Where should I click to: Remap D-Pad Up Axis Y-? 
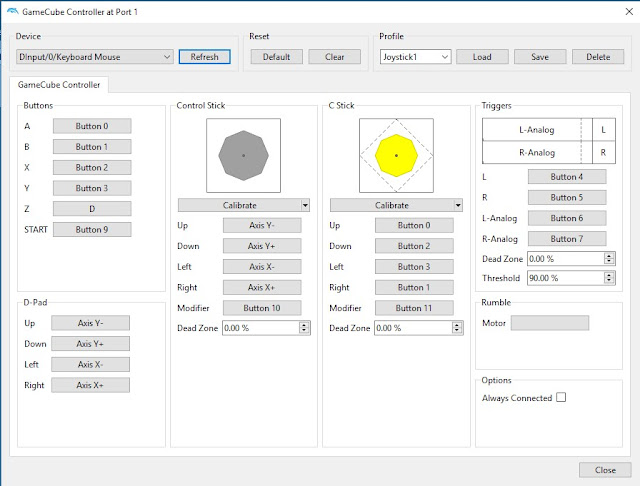(x=90, y=323)
